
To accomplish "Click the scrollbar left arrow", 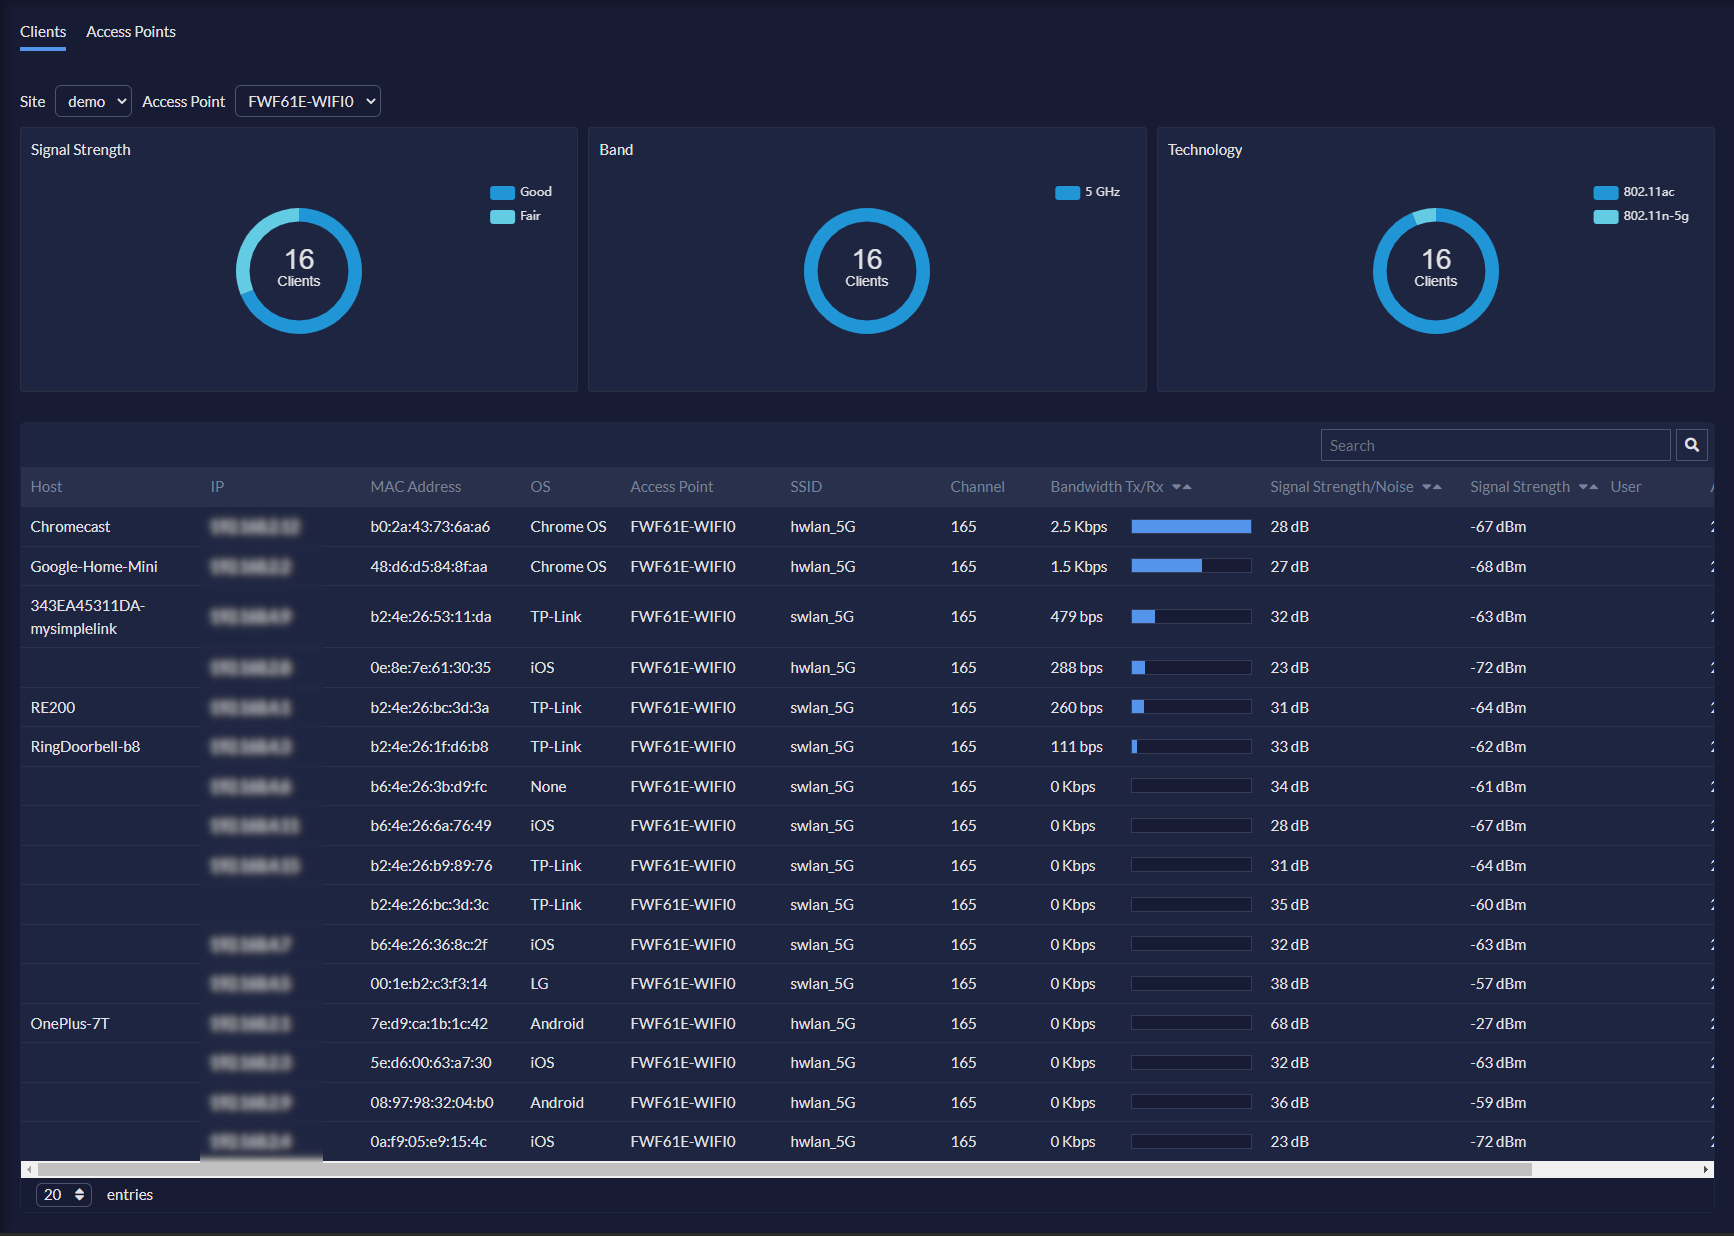I will point(29,1169).
